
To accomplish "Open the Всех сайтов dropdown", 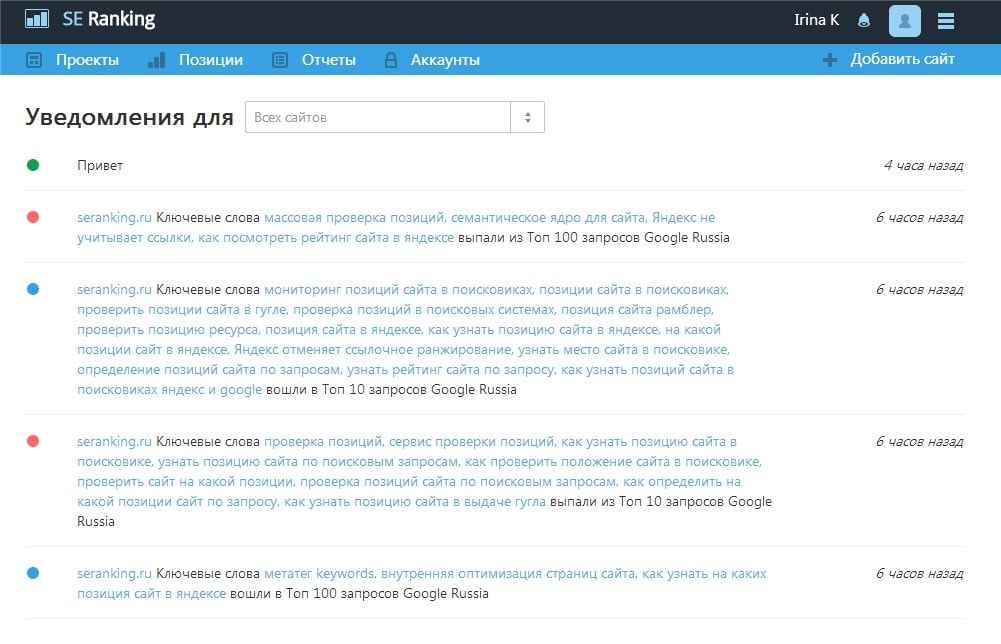I will tap(378, 117).
